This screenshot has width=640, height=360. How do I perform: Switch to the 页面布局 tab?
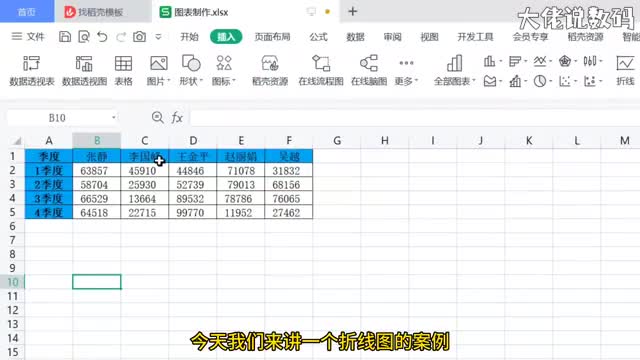pos(272,37)
